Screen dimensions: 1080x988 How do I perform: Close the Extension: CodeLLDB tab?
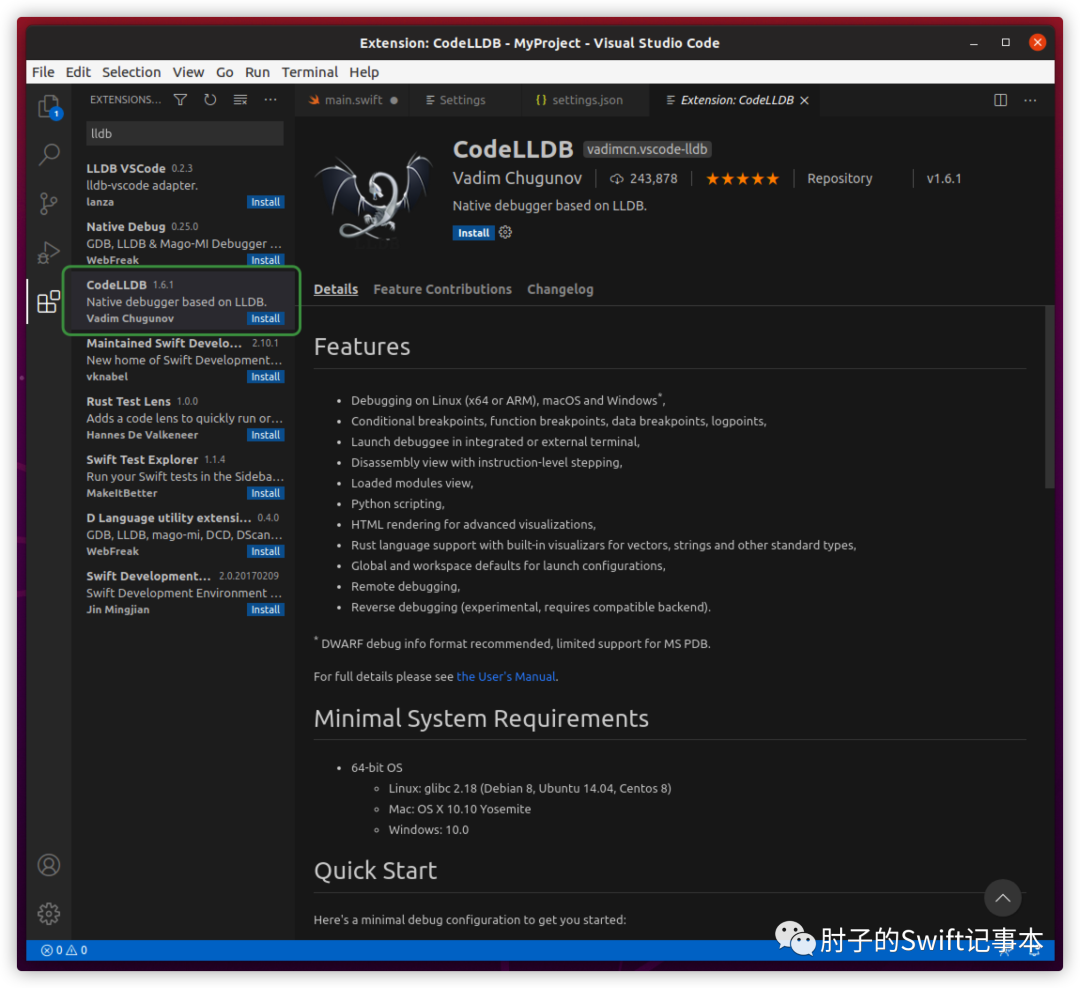tap(804, 101)
